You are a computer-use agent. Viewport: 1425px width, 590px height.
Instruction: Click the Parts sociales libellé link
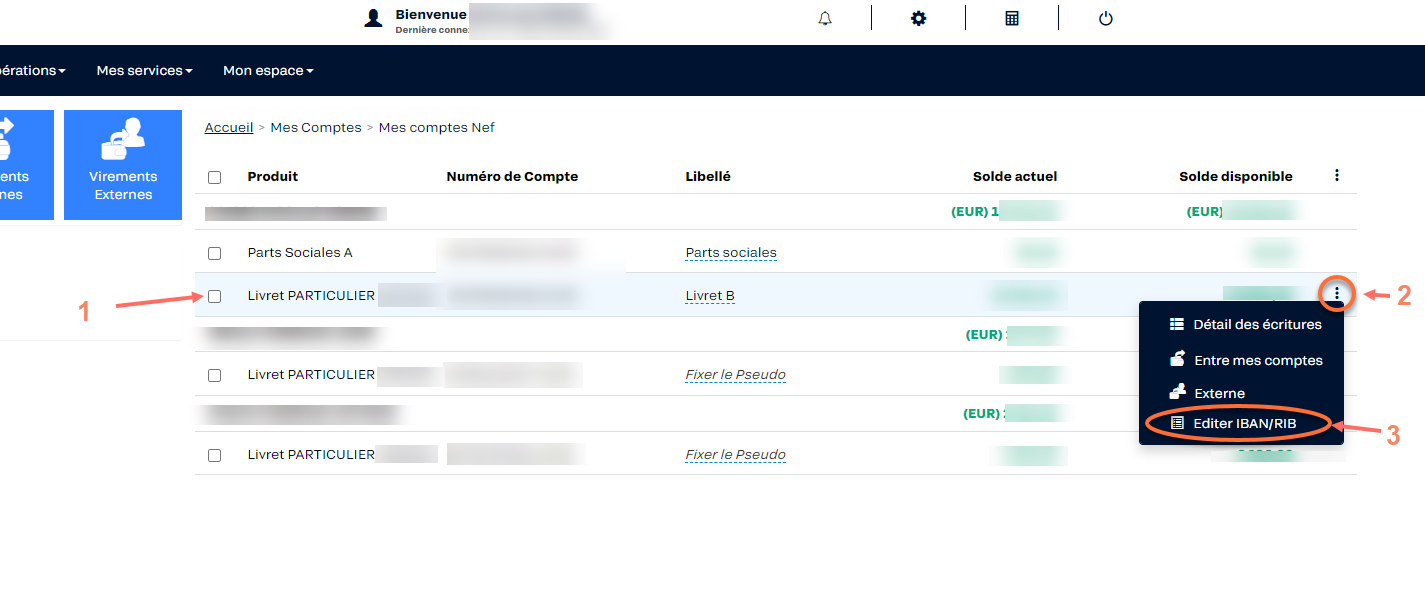point(731,253)
